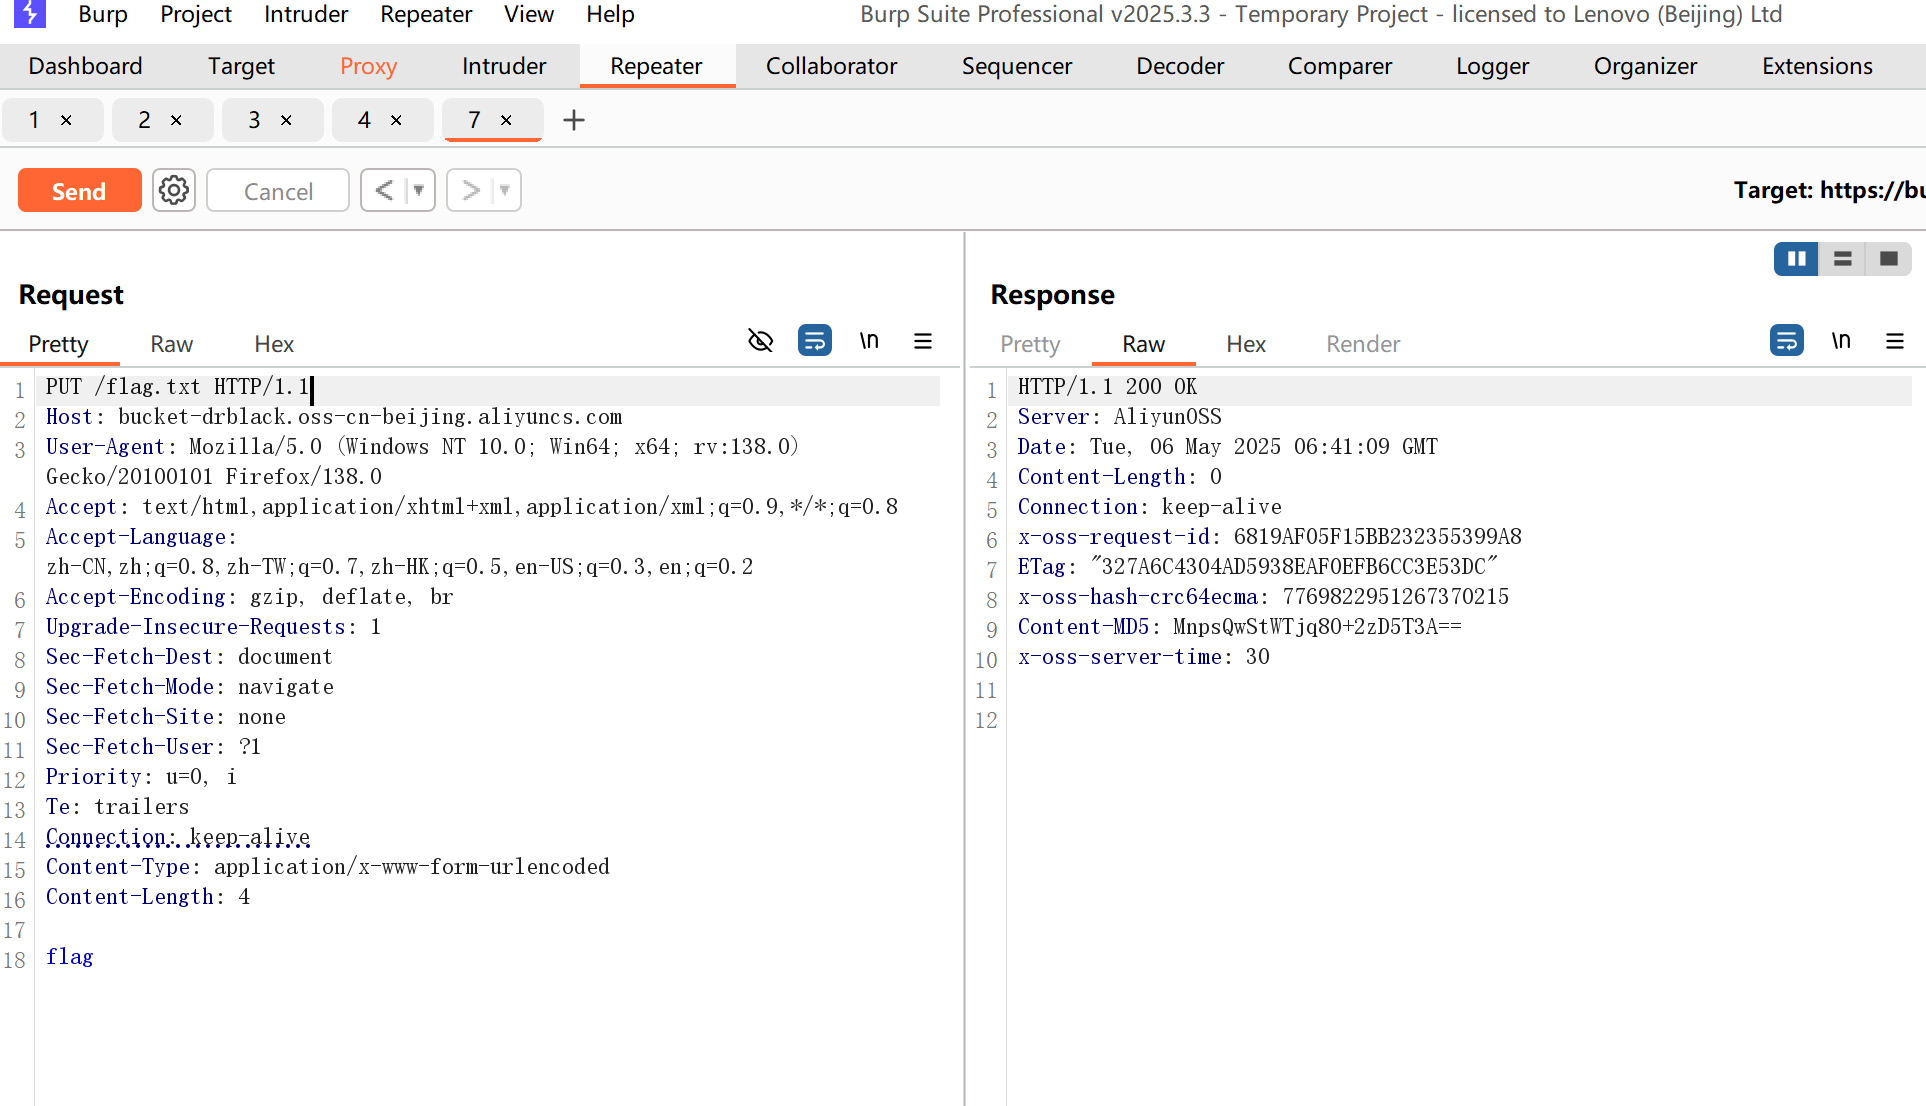Click the Content-MD5 response header
Screen dimensions: 1926x1106
(x=1240, y=627)
